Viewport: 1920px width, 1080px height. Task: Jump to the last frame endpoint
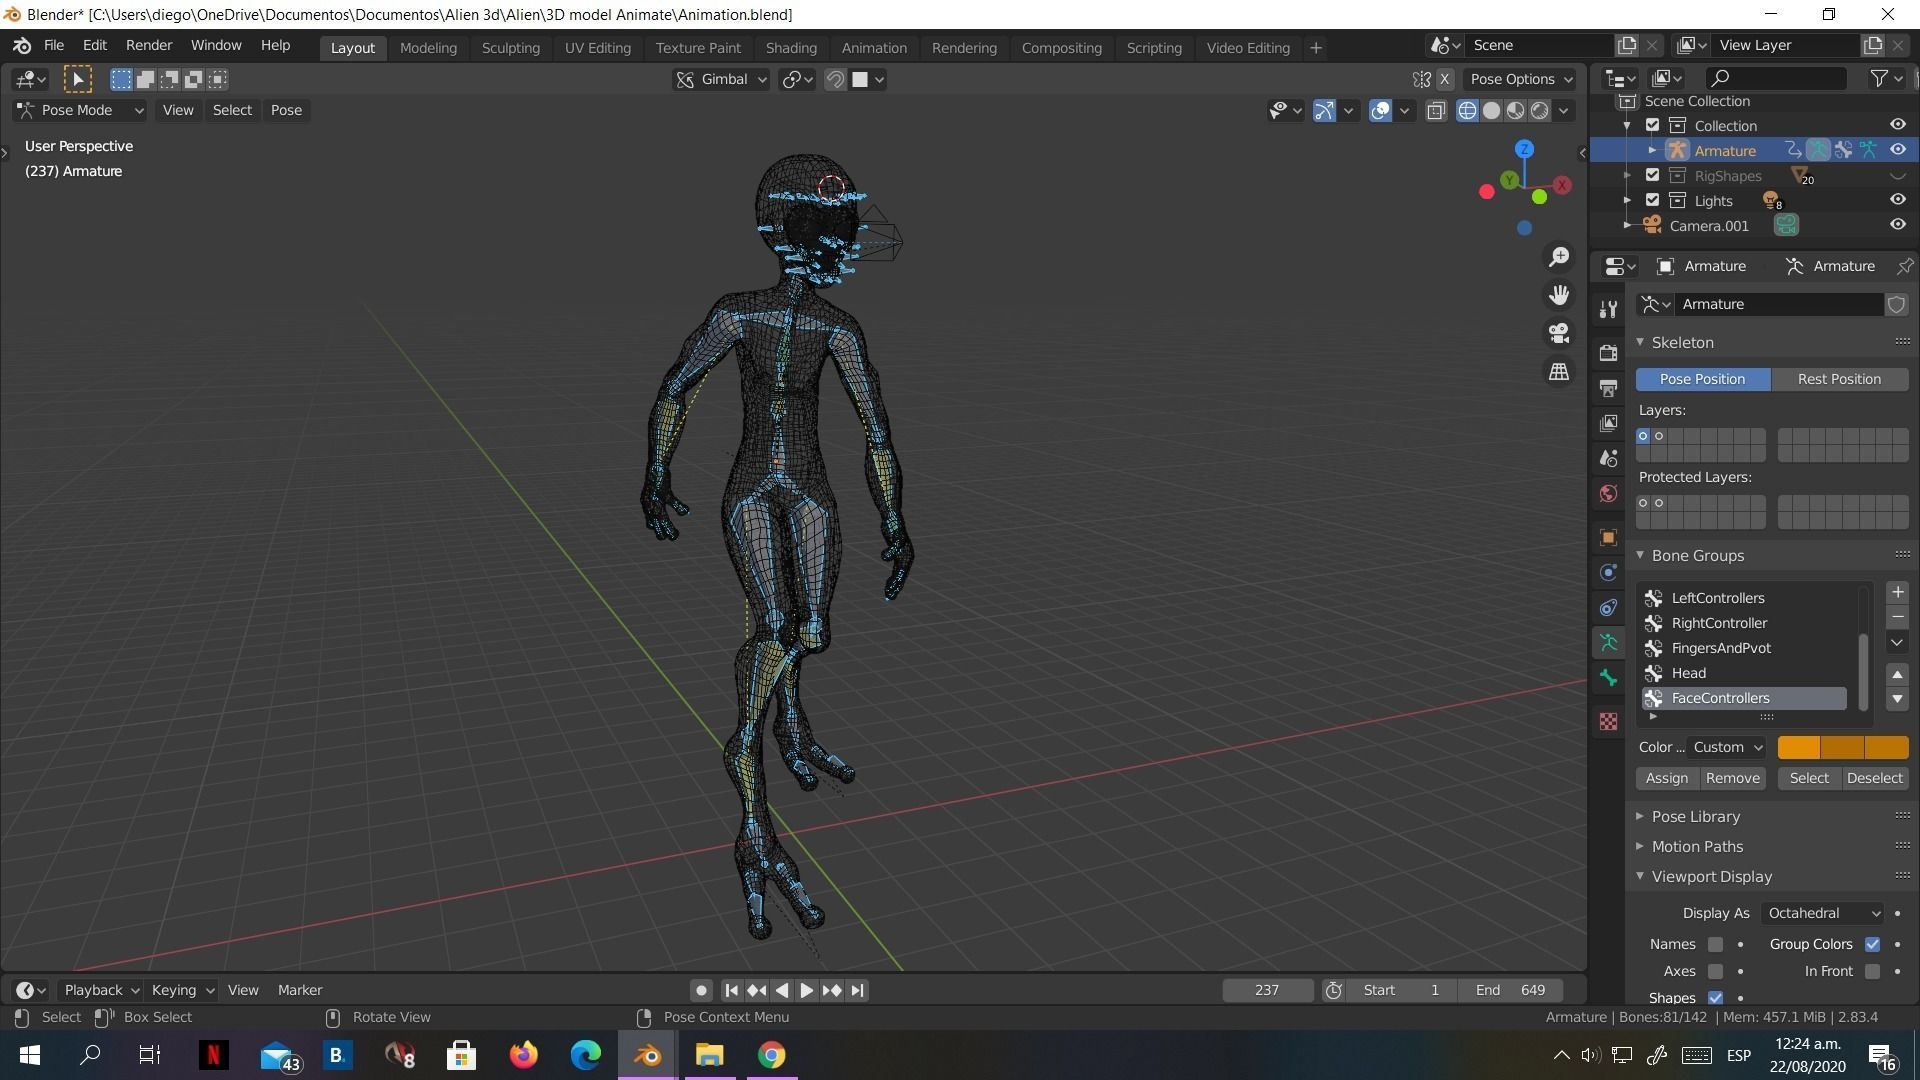[857, 990]
